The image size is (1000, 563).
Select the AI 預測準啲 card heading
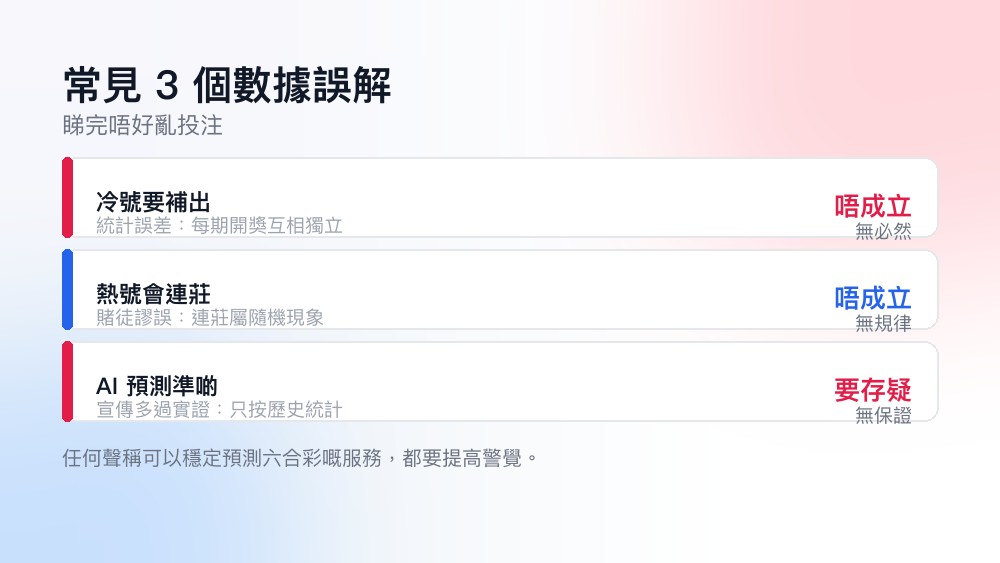(156, 386)
